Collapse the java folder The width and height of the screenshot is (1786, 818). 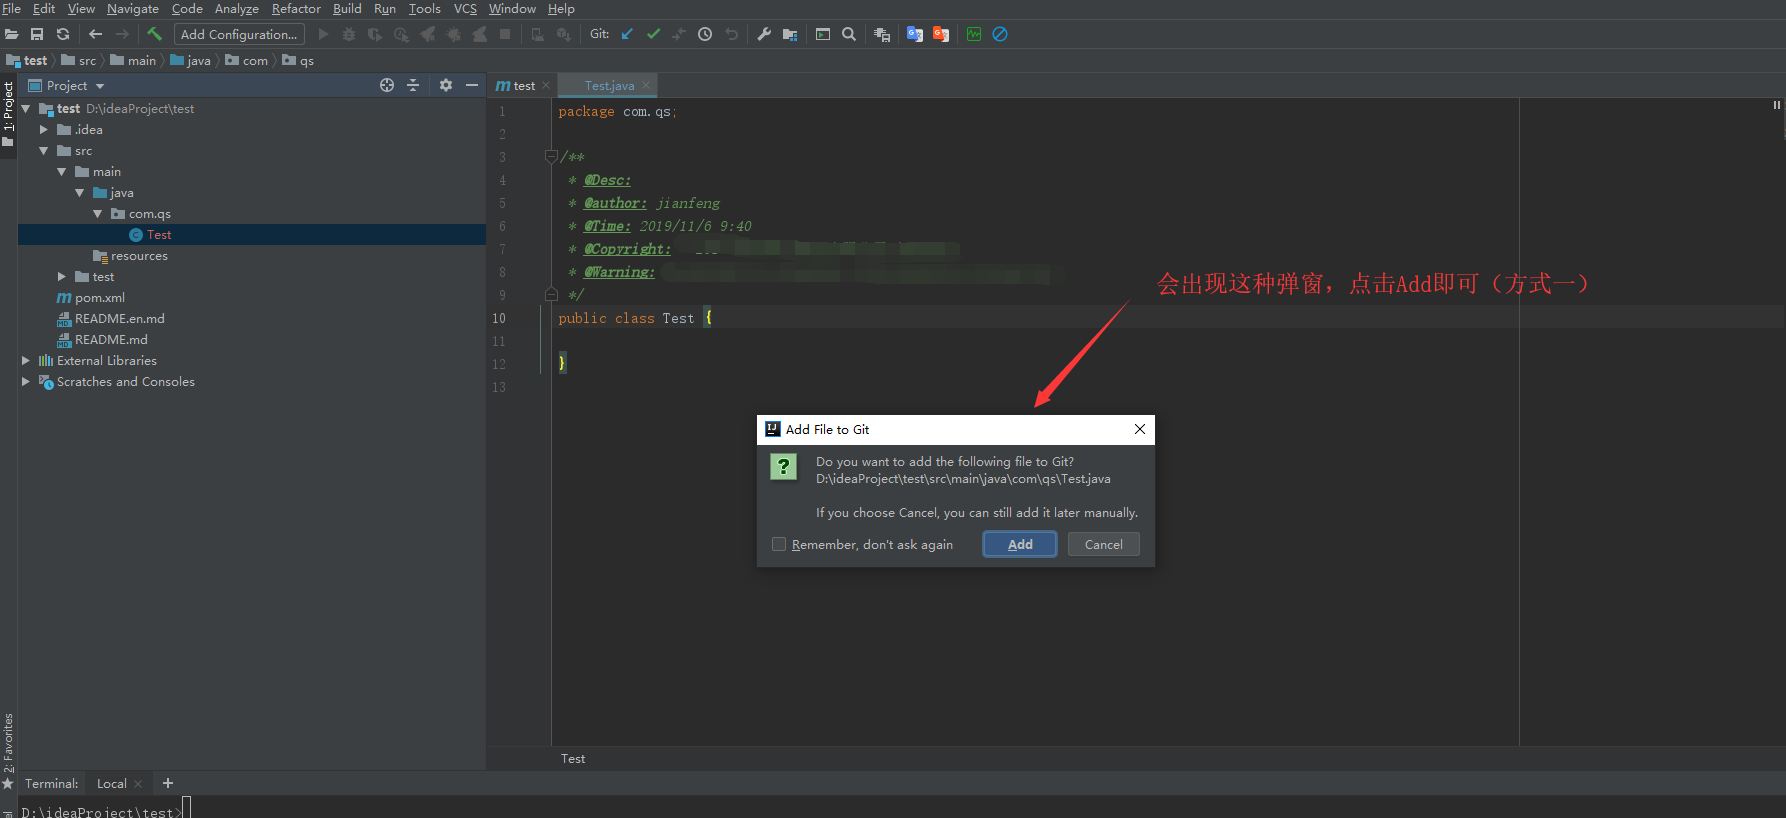[80, 192]
